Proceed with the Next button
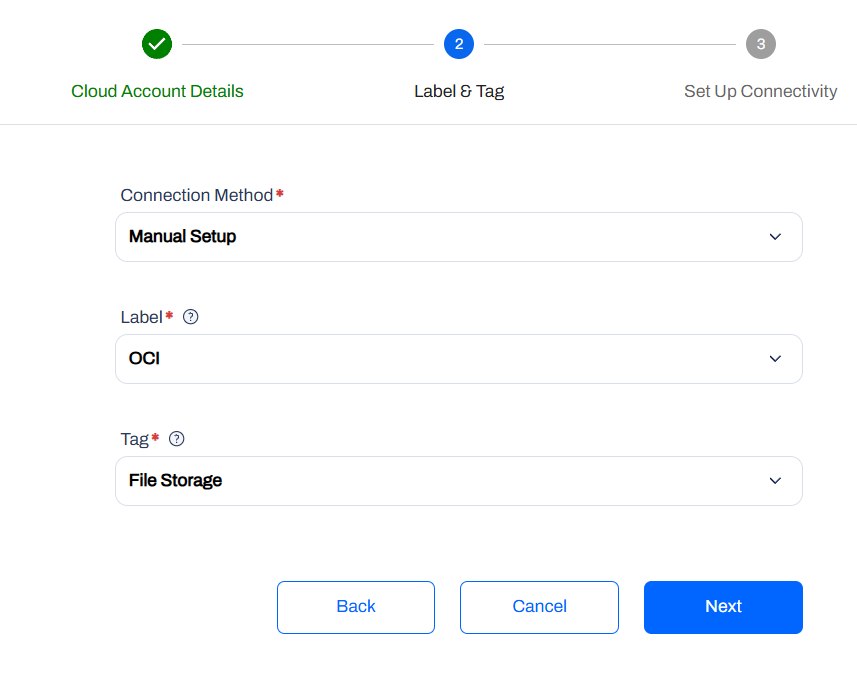 click(723, 607)
